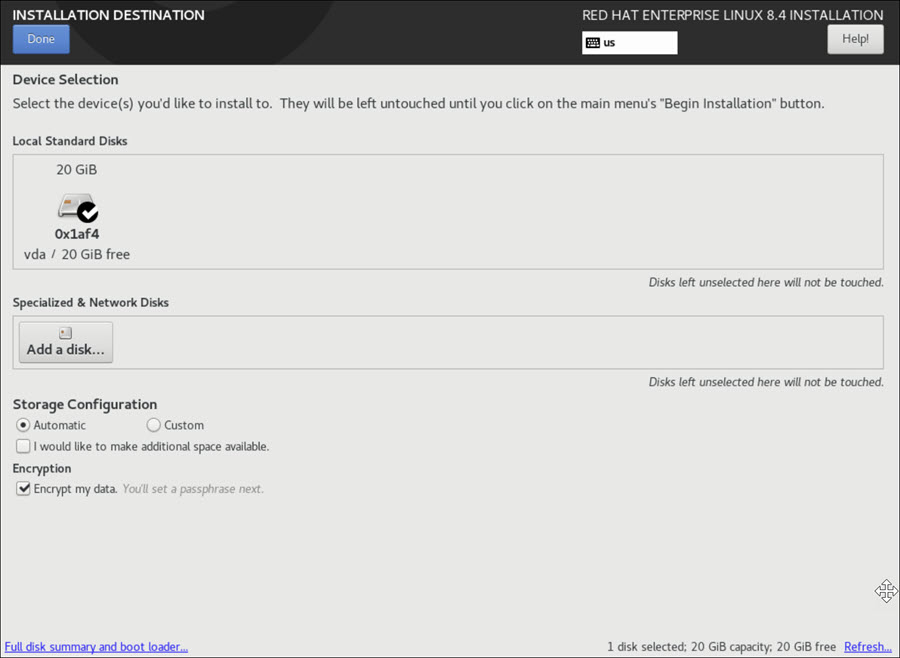Click the 'INSTALLATION DESTINATION' title
The width and height of the screenshot is (900, 658).
108,15
